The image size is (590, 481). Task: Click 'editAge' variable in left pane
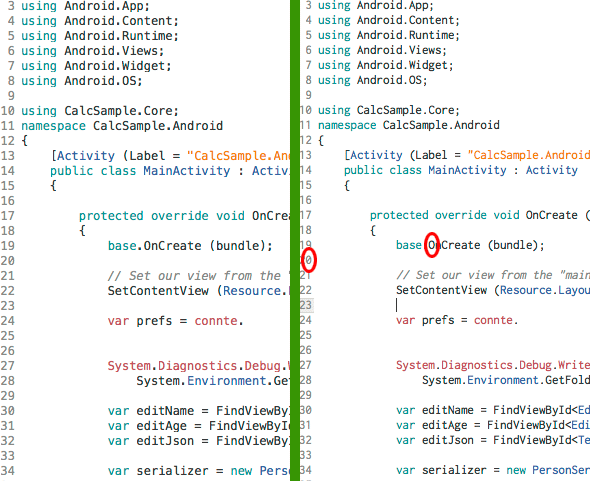(x=161, y=426)
